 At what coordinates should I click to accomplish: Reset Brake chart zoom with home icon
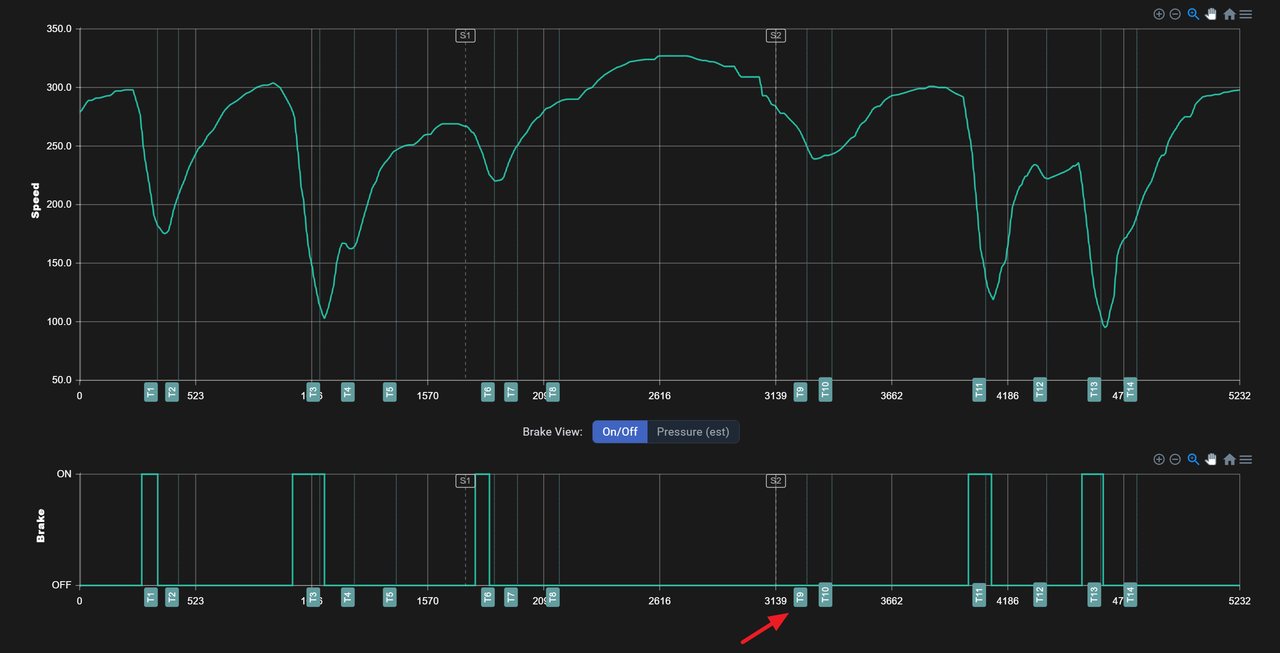pyautogui.click(x=1229, y=459)
